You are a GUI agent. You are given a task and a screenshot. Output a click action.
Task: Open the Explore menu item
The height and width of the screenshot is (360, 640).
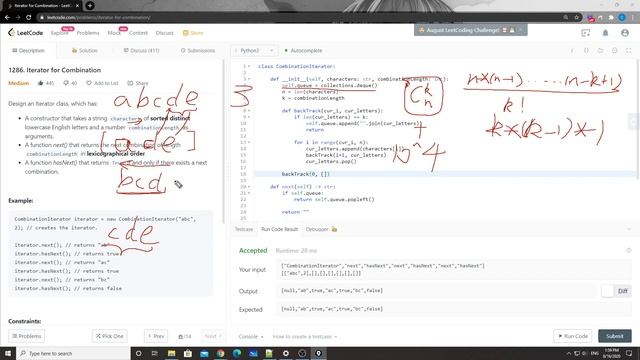60,33
